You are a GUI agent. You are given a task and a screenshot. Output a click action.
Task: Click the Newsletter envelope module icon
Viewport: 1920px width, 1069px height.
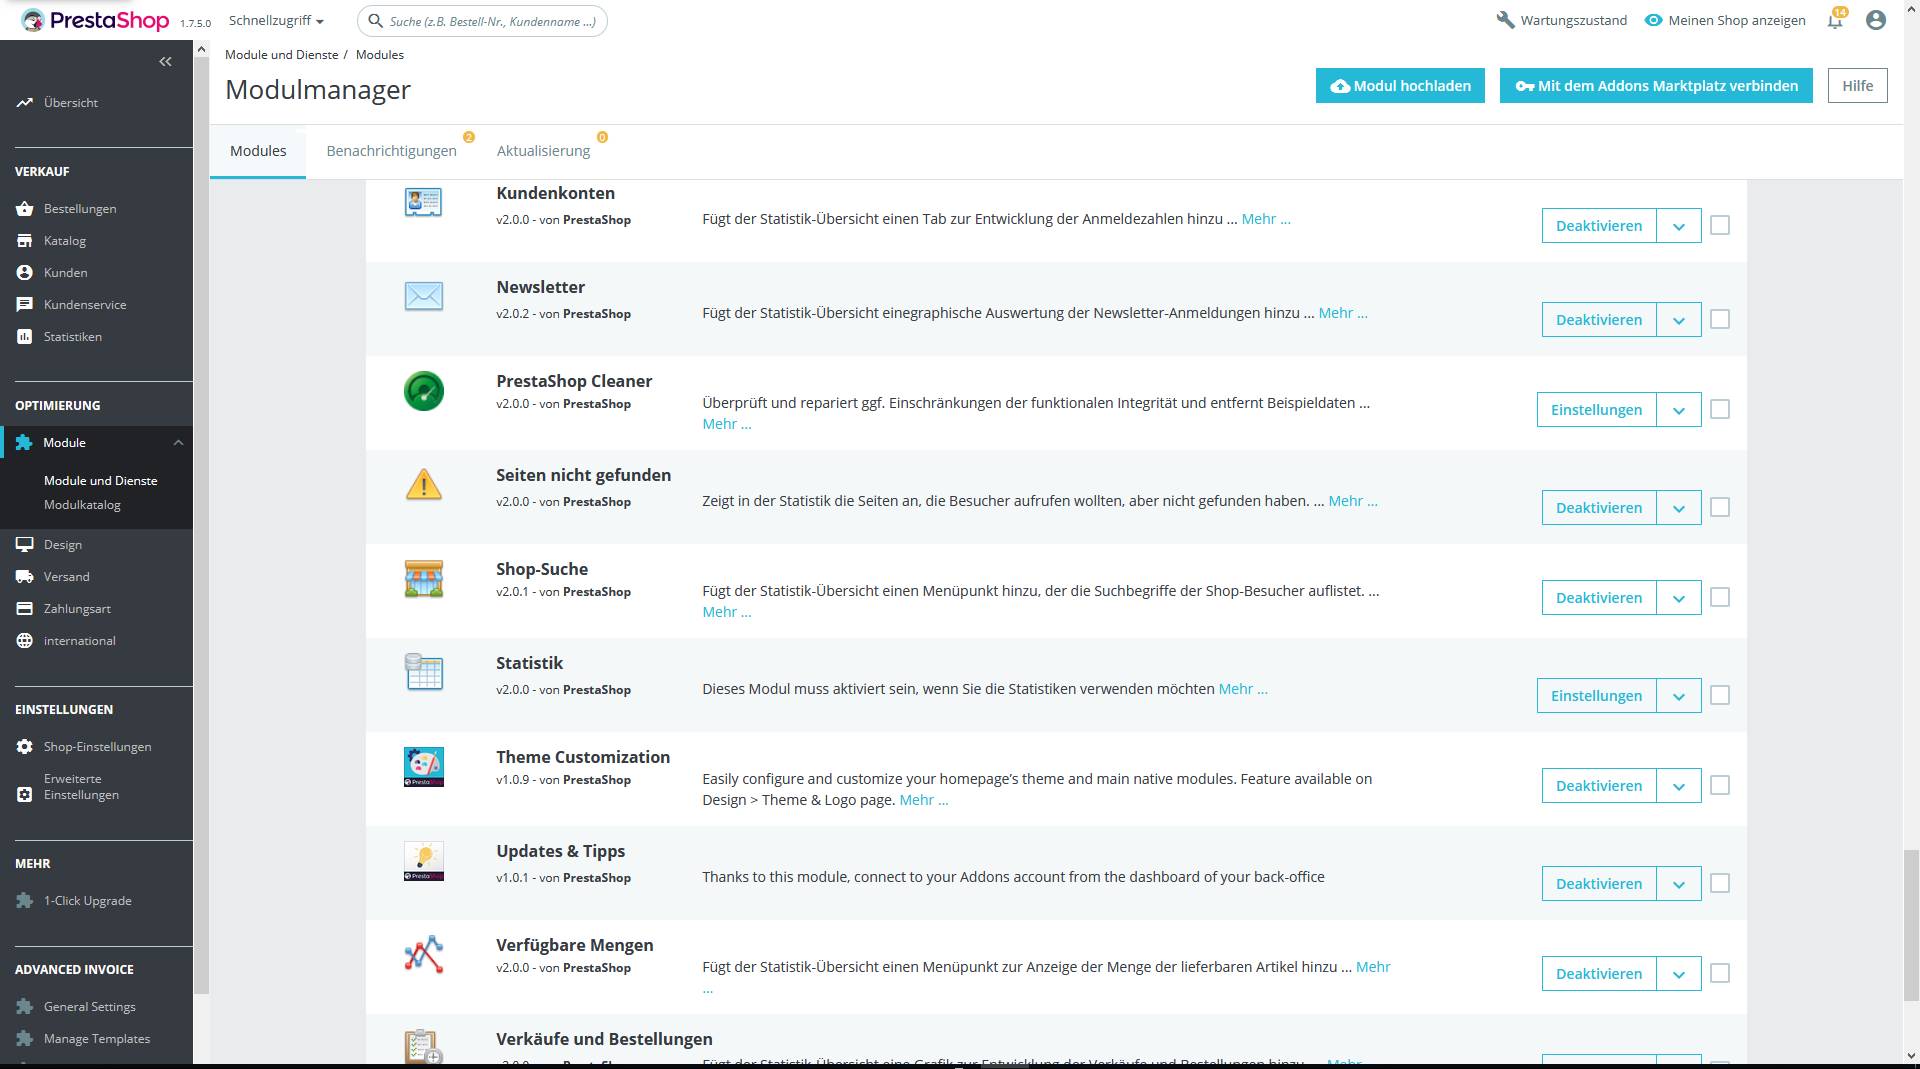tap(424, 296)
